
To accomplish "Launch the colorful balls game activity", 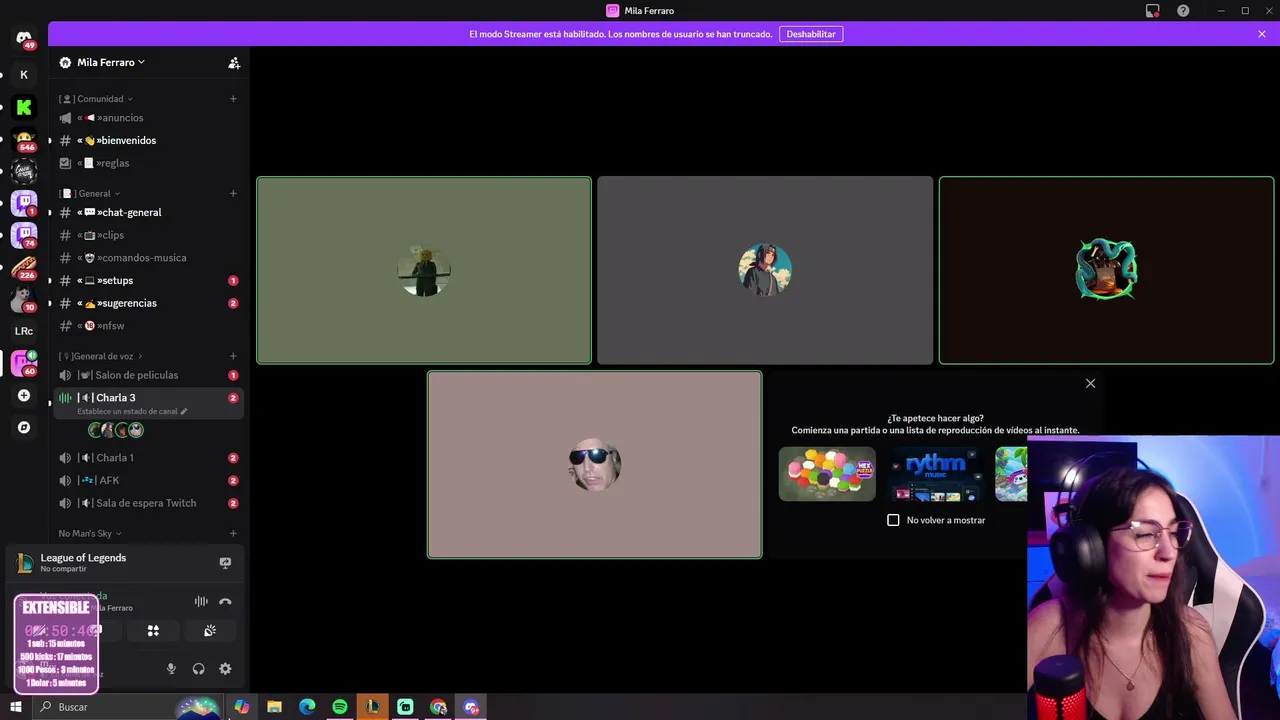I will (x=827, y=474).
